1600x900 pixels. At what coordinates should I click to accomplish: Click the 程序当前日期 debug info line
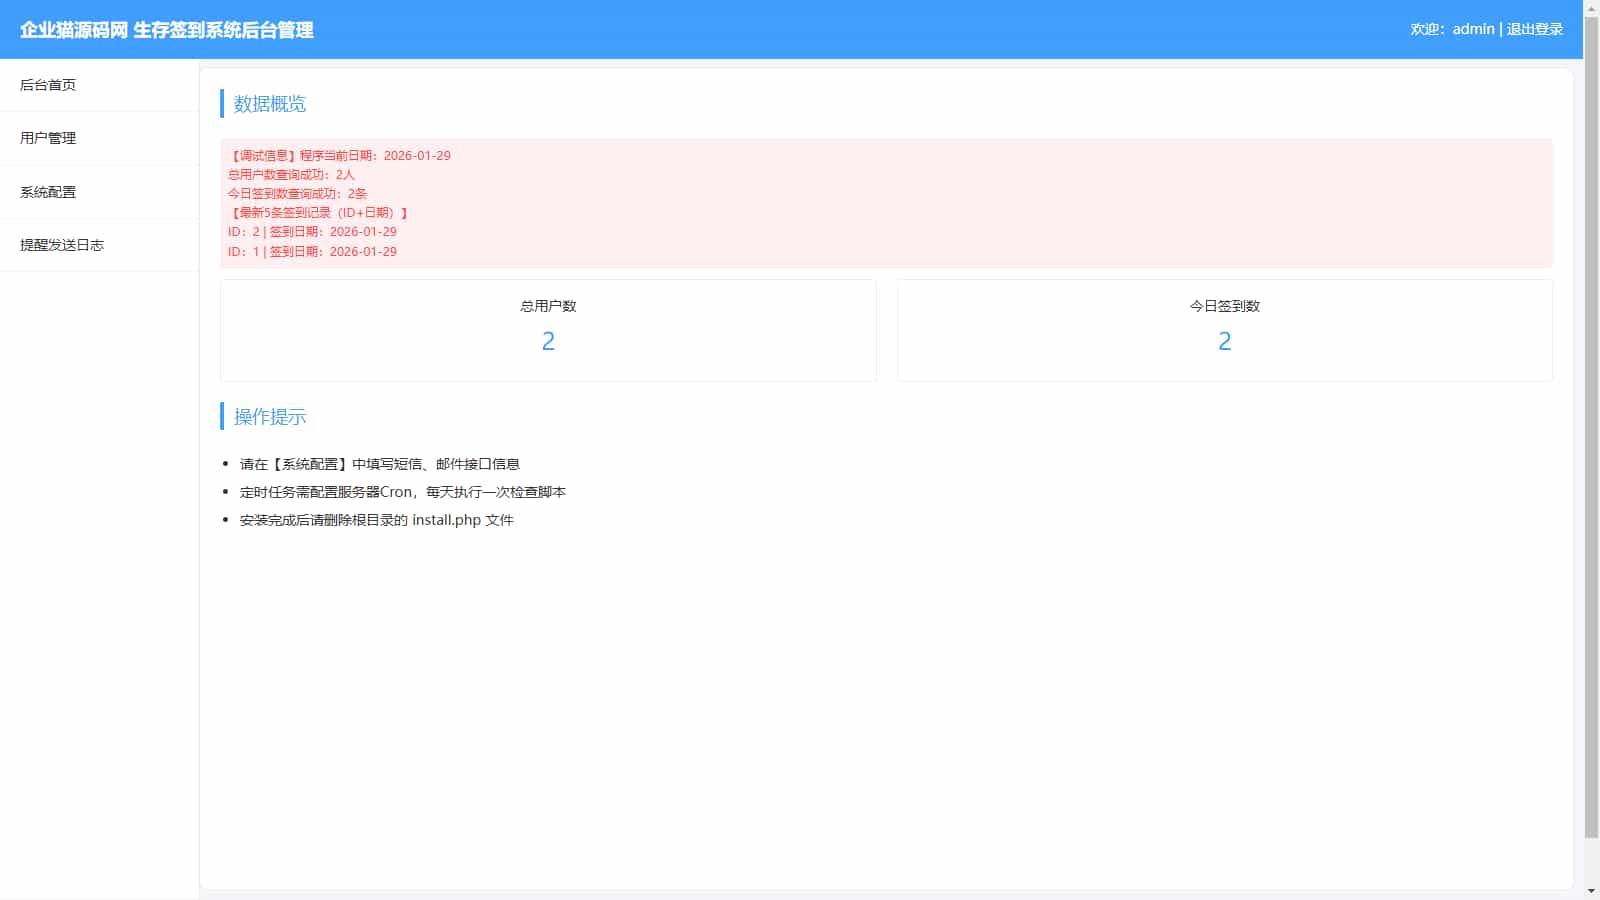[x=340, y=156]
